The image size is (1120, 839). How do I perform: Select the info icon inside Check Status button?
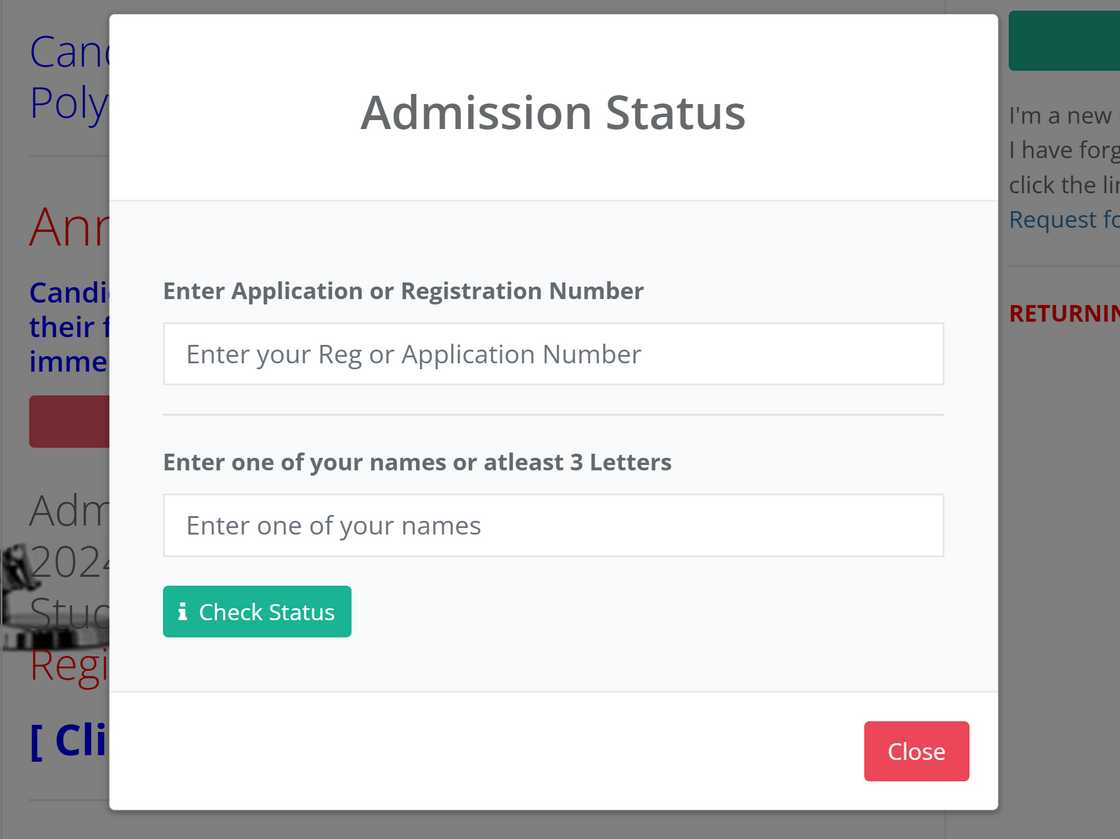point(183,611)
